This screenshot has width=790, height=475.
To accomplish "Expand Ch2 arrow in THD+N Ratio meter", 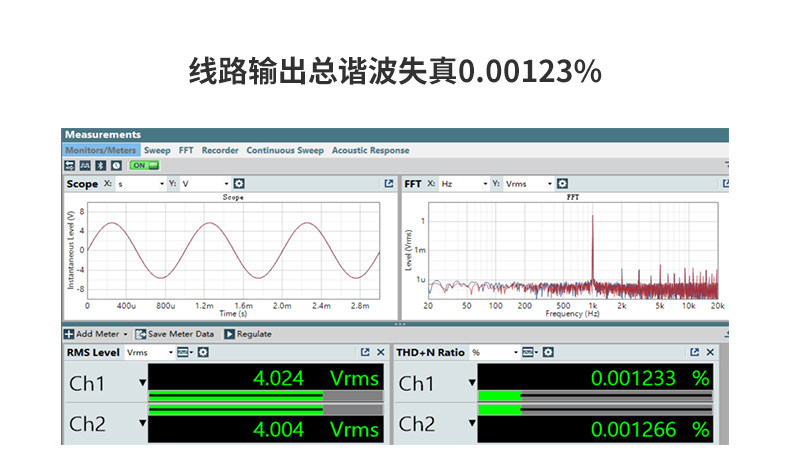I will click(472, 423).
